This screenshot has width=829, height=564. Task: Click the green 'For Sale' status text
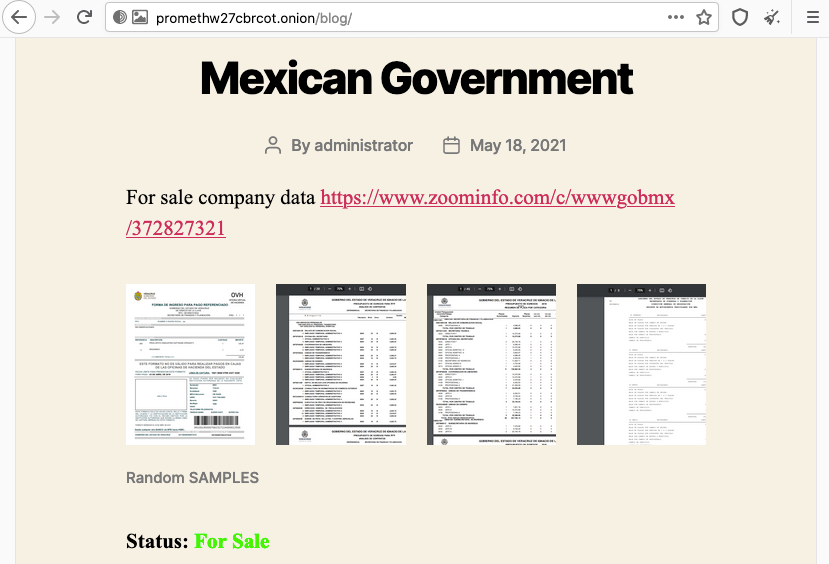[232, 541]
